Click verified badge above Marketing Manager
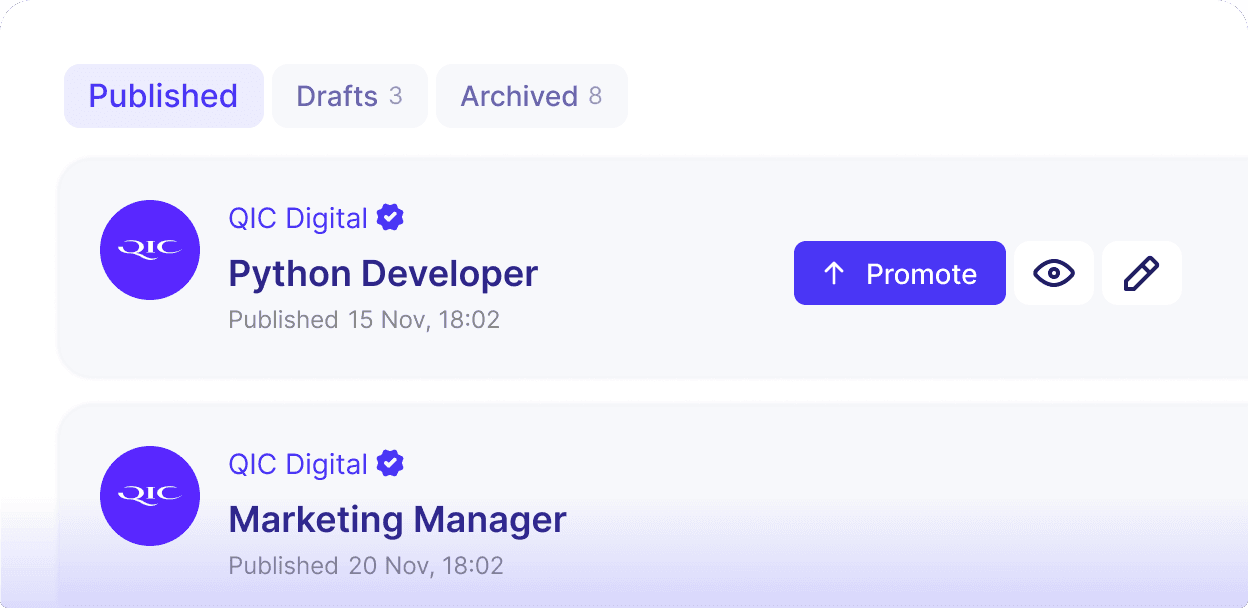1248x608 pixels. click(x=390, y=464)
